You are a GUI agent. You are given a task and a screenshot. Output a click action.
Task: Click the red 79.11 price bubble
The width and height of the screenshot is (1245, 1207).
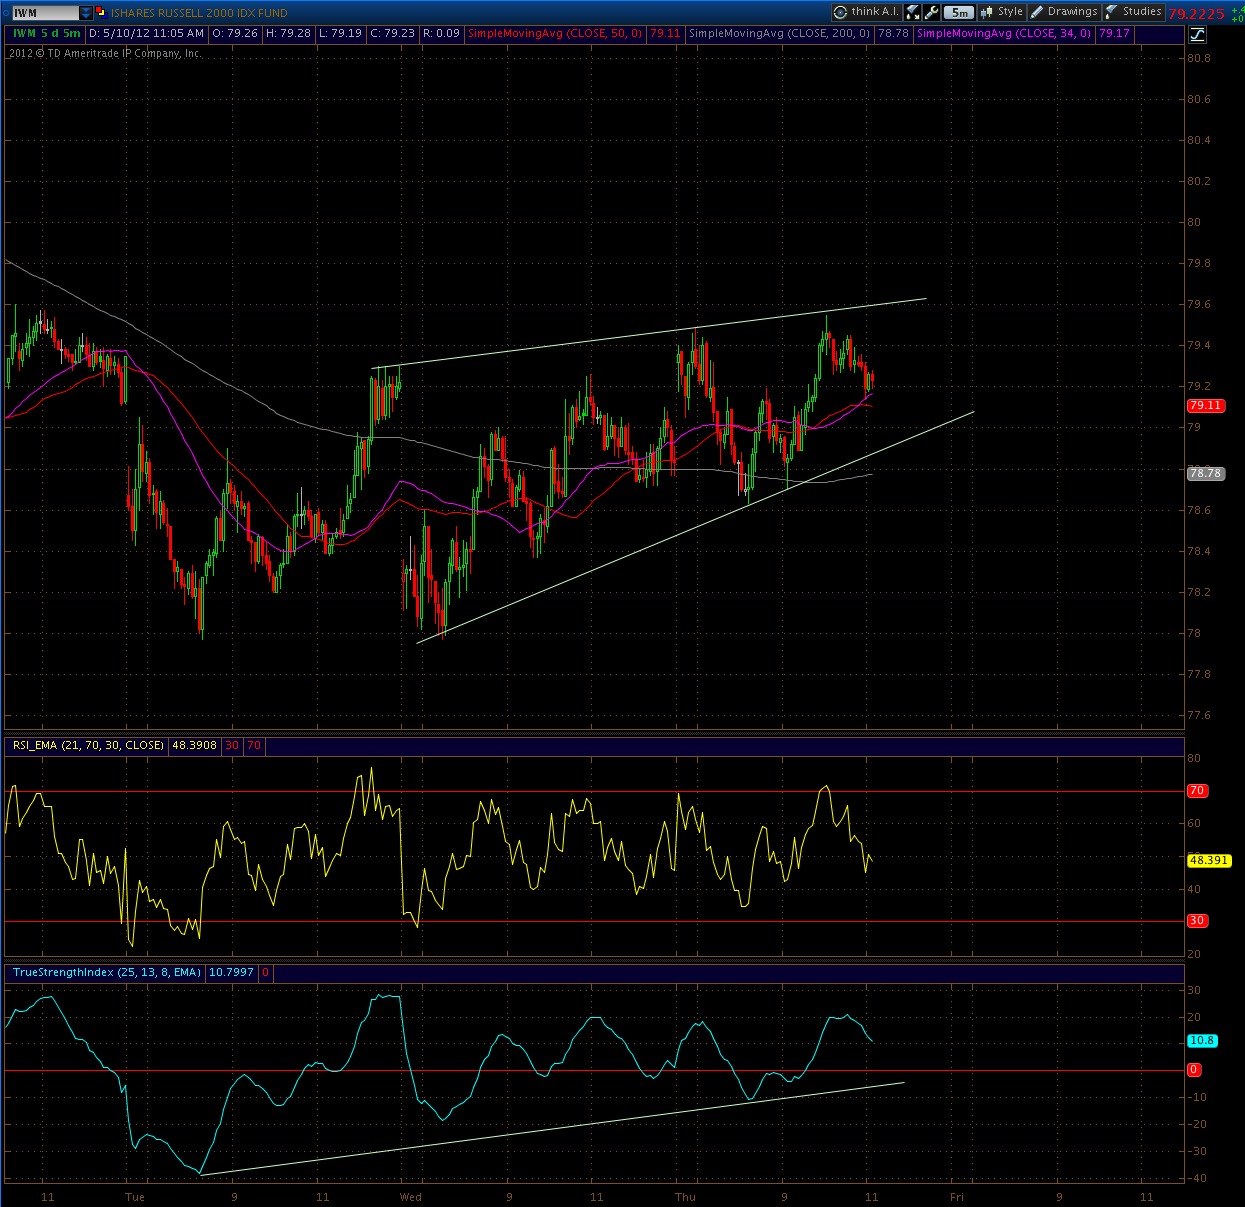coord(1205,405)
